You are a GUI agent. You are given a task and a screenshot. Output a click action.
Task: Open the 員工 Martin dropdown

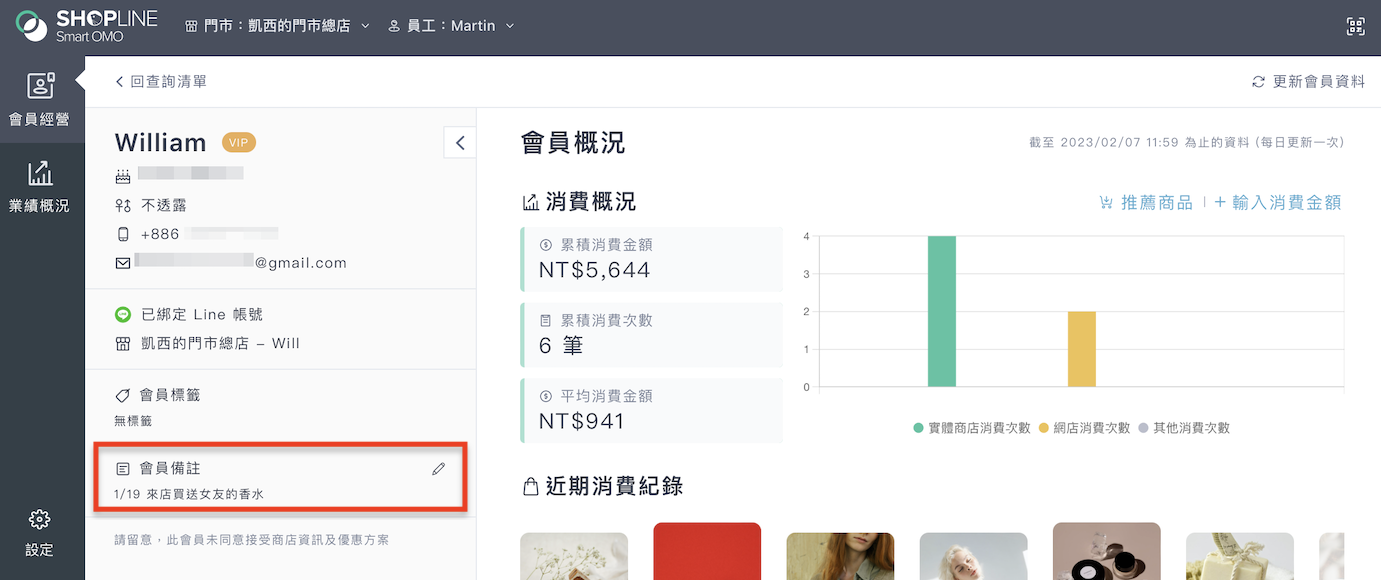click(x=451, y=26)
